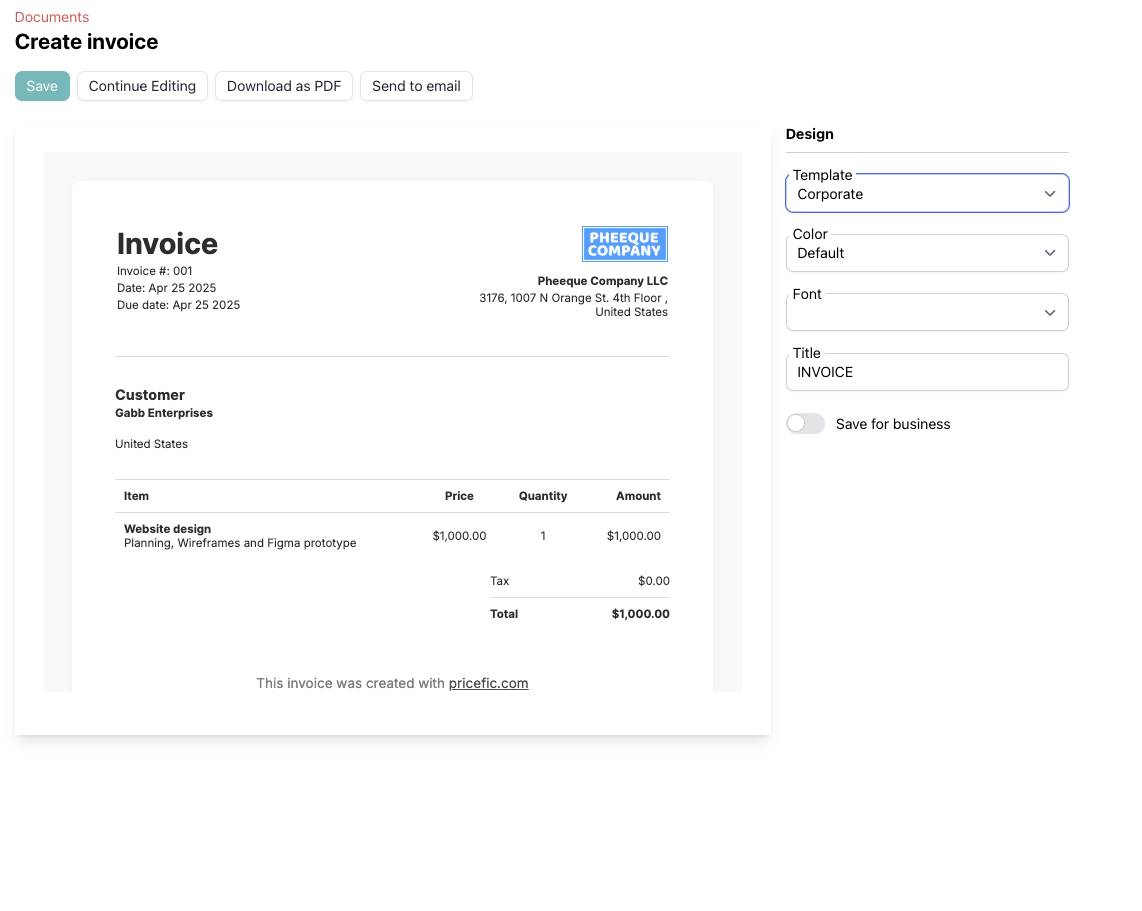This screenshot has width=1142, height=911.
Task: Click the Total label in totals
Action: [x=504, y=614]
